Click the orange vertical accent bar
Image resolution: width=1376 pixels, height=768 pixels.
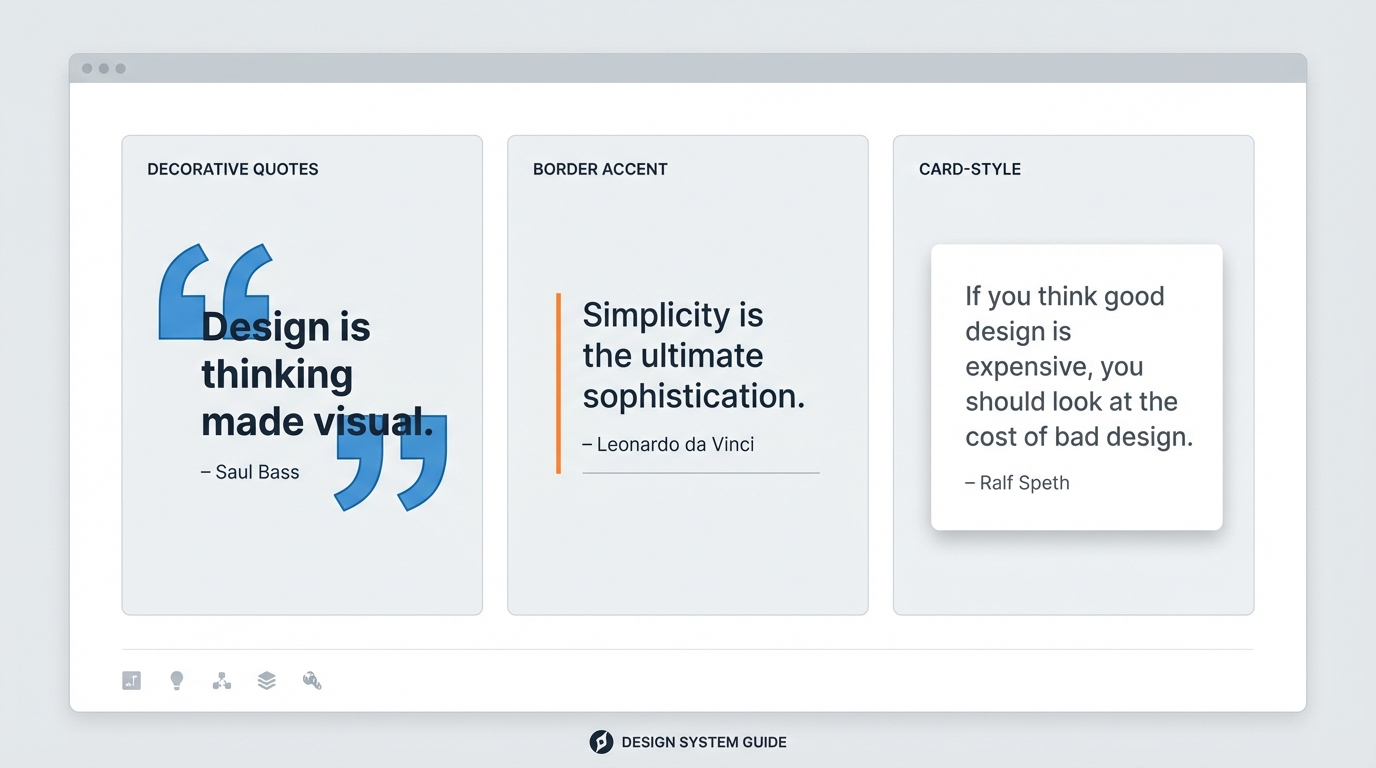tap(559, 380)
